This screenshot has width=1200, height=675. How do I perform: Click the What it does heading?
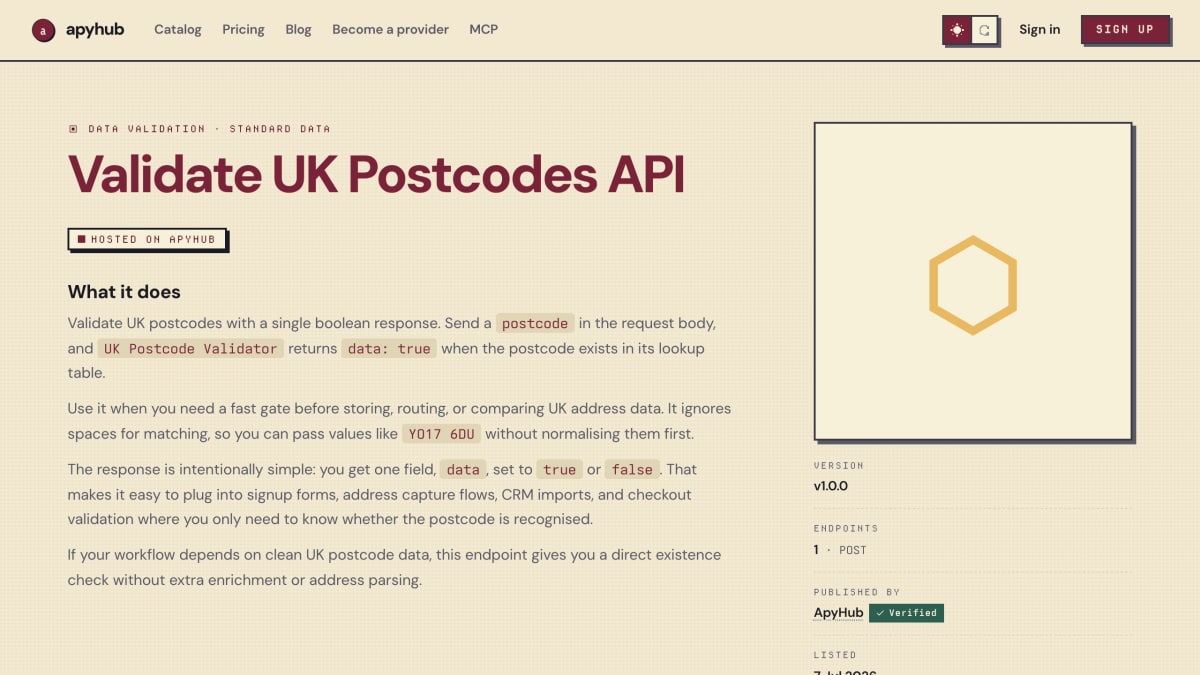(124, 292)
